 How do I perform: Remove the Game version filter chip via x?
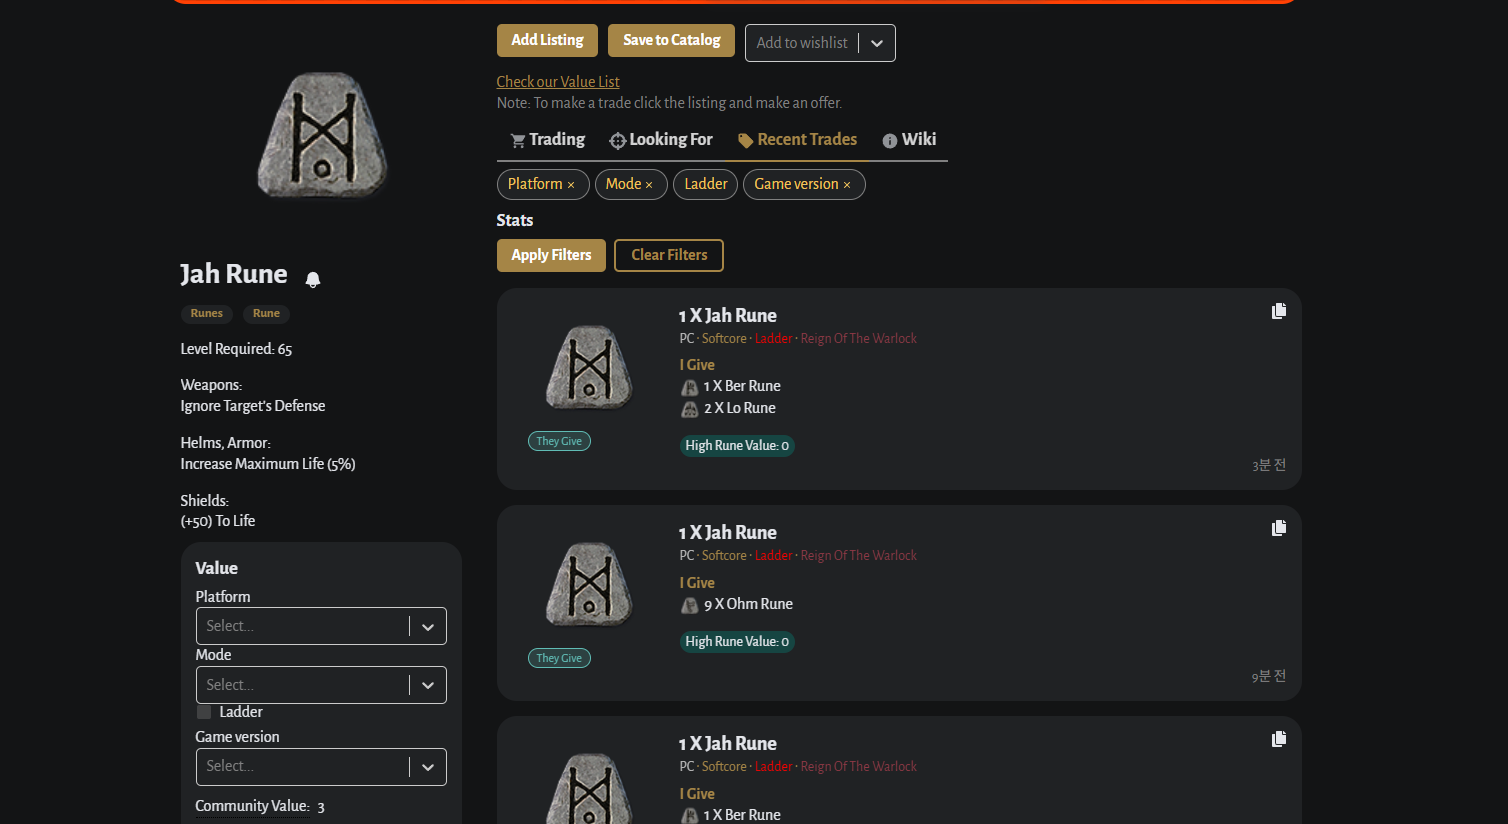847,185
